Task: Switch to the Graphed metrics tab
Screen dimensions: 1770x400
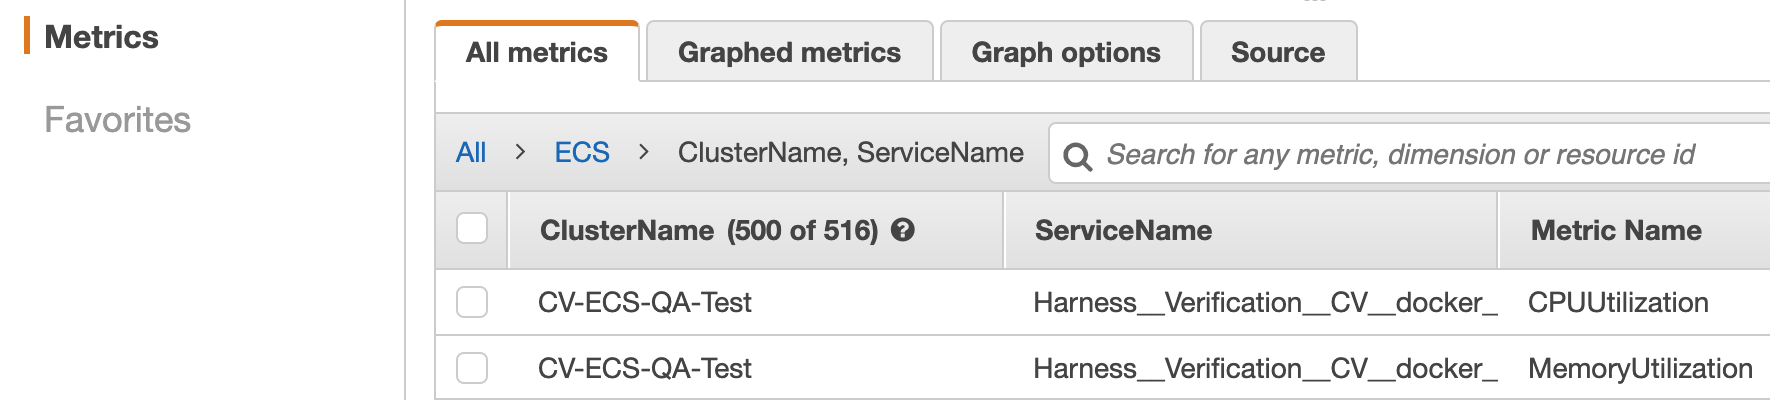Action: [790, 52]
